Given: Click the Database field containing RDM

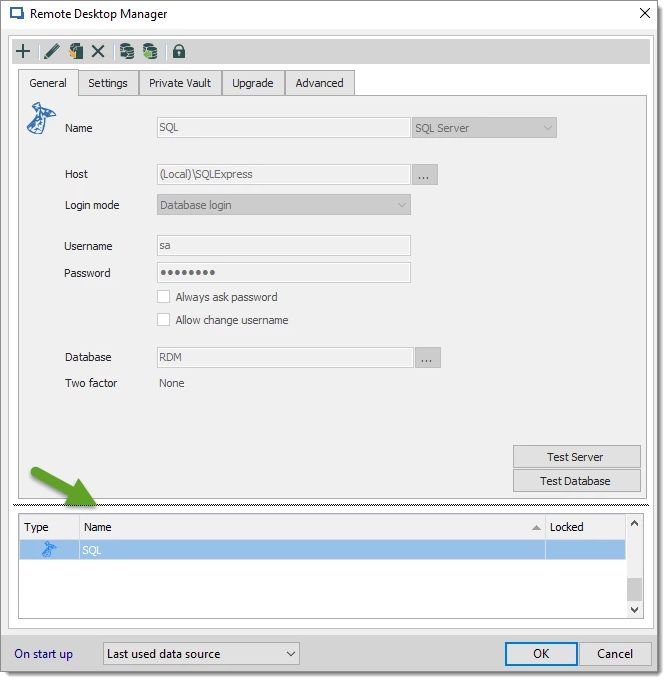Looking at the screenshot, I should (286, 359).
